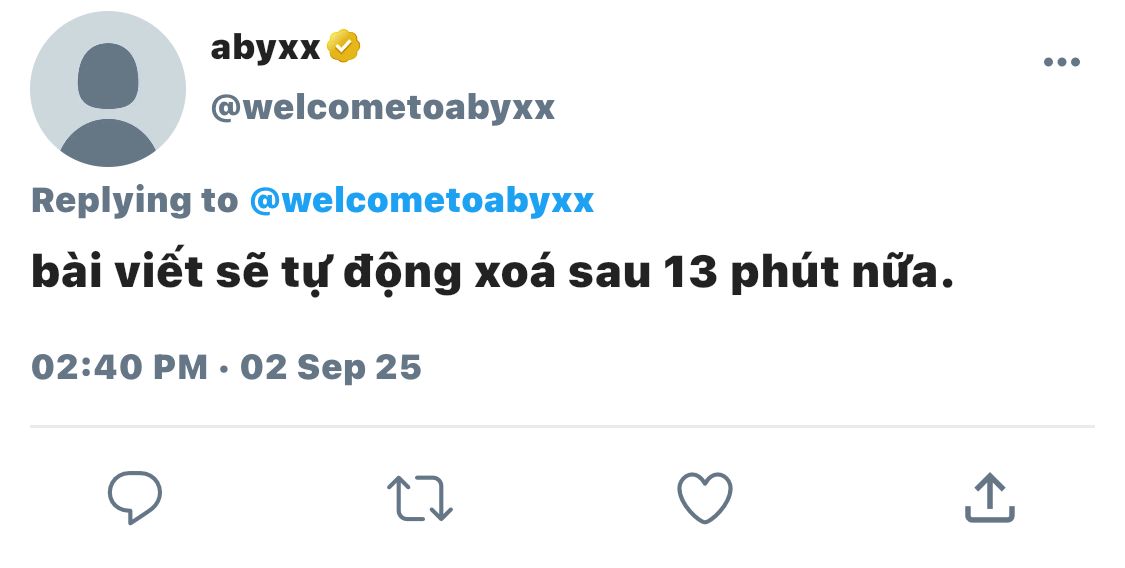The width and height of the screenshot is (1125, 568).
Task: Retweet this post using the arrows icon
Action: tap(420, 498)
